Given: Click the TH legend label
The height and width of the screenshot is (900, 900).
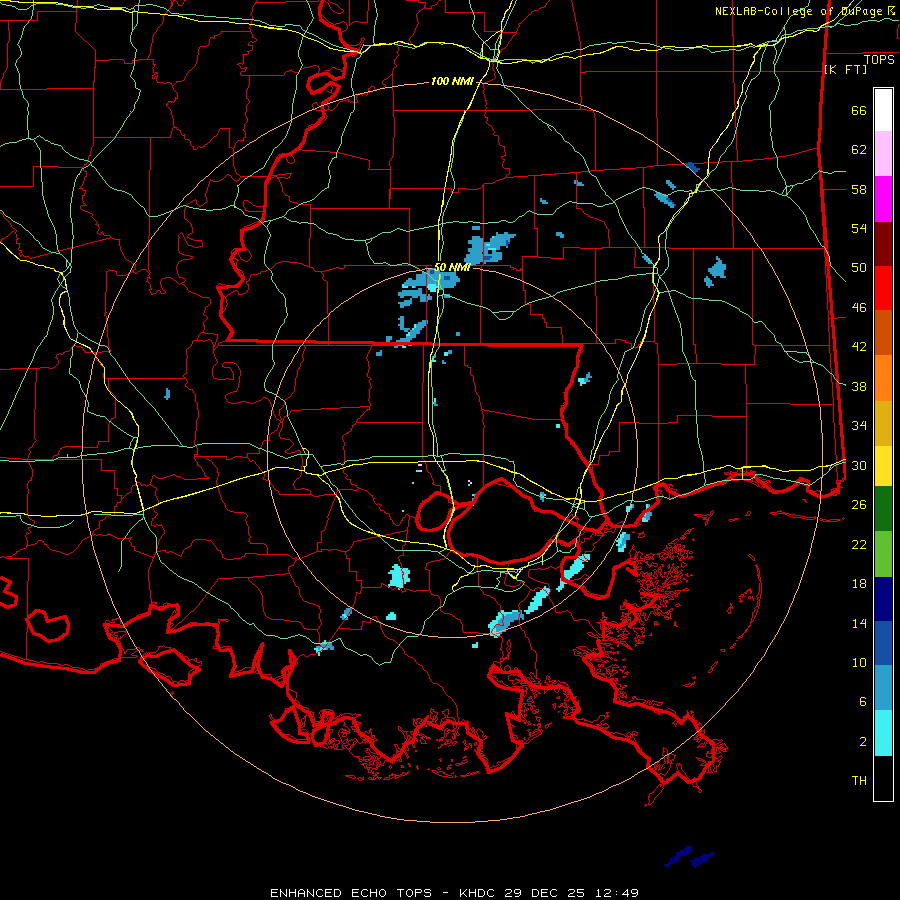Looking at the screenshot, I should (859, 781).
